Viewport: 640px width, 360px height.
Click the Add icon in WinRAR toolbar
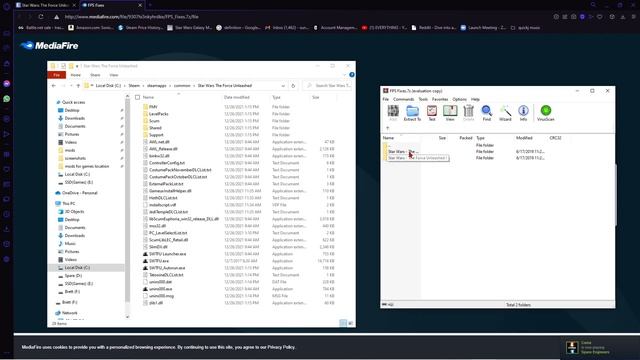393,113
